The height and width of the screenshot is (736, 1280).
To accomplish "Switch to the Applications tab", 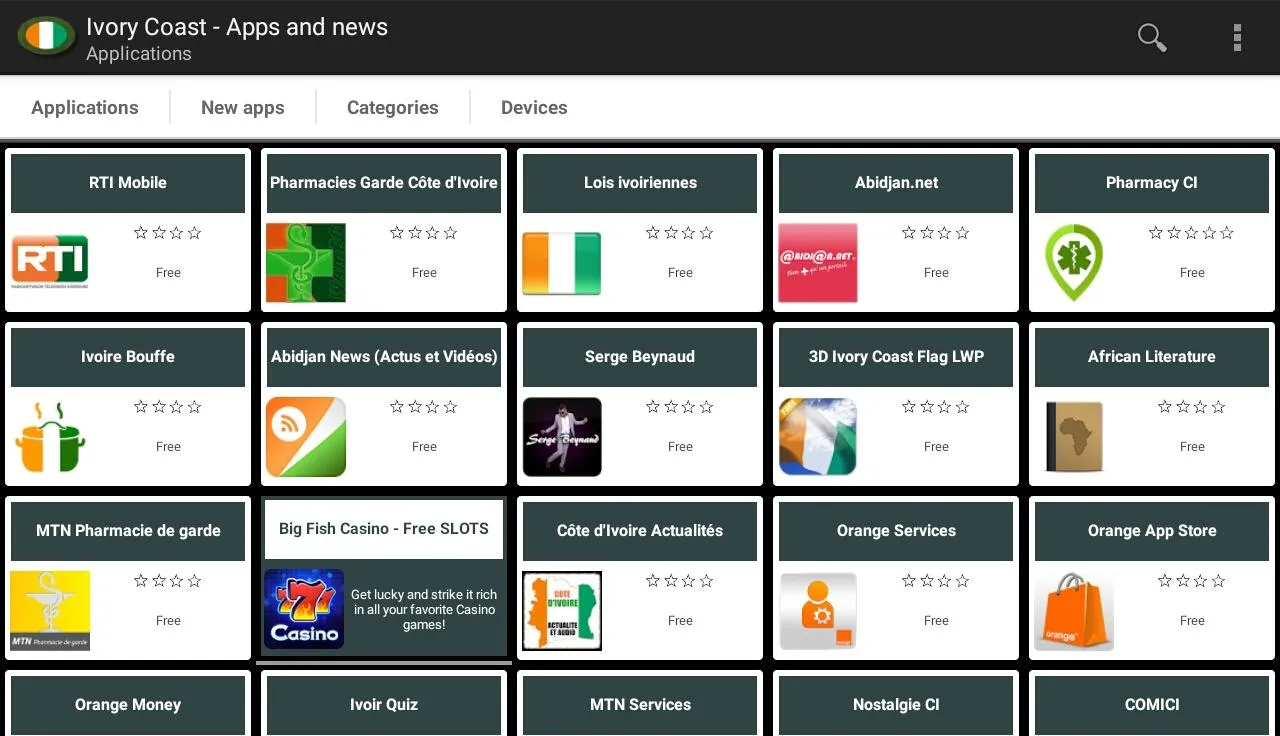I will (x=85, y=107).
